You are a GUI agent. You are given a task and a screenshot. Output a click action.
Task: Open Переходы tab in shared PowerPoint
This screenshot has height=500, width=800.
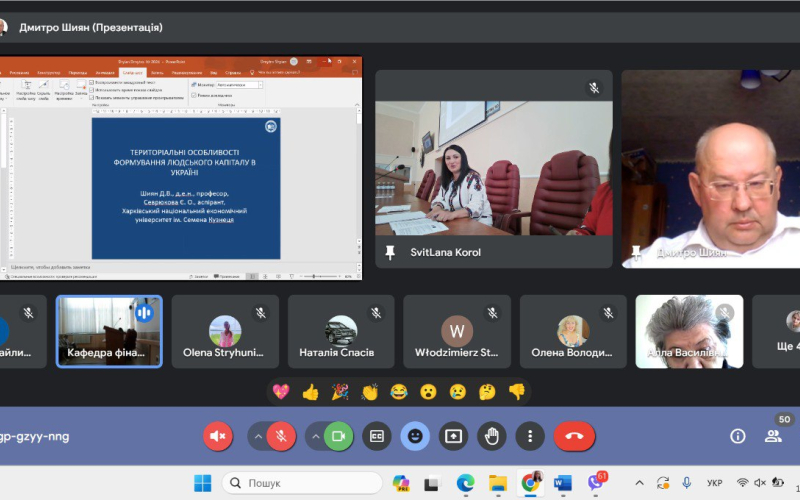coord(78,73)
